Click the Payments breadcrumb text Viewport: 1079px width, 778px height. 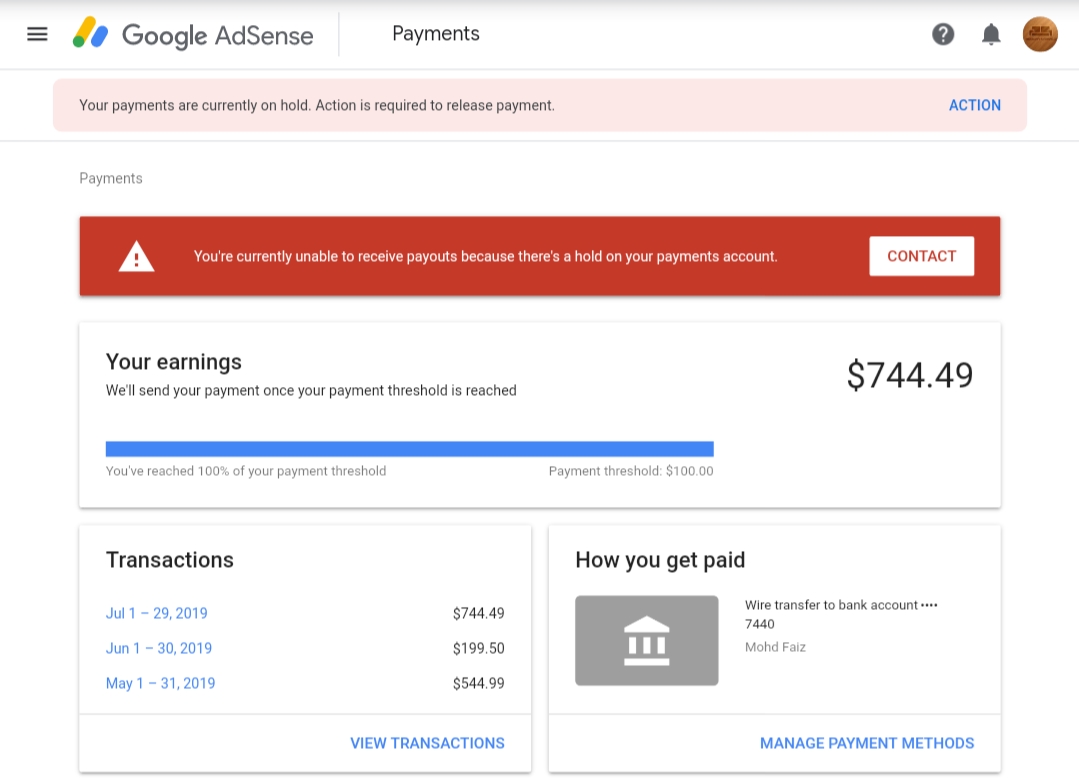pyautogui.click(x=111, y=178)
